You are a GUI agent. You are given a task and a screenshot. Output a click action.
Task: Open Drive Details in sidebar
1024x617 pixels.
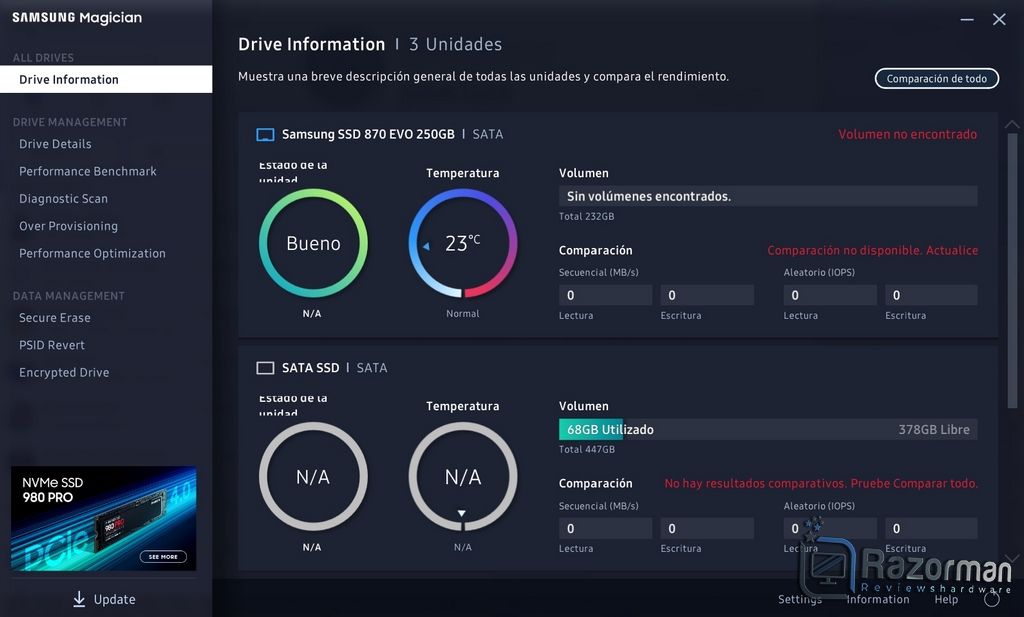(55, 144)
